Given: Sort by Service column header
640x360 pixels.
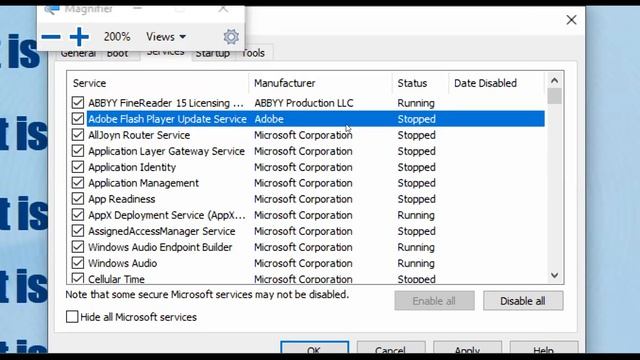Looking at the screenshot, I should [158, 83].
